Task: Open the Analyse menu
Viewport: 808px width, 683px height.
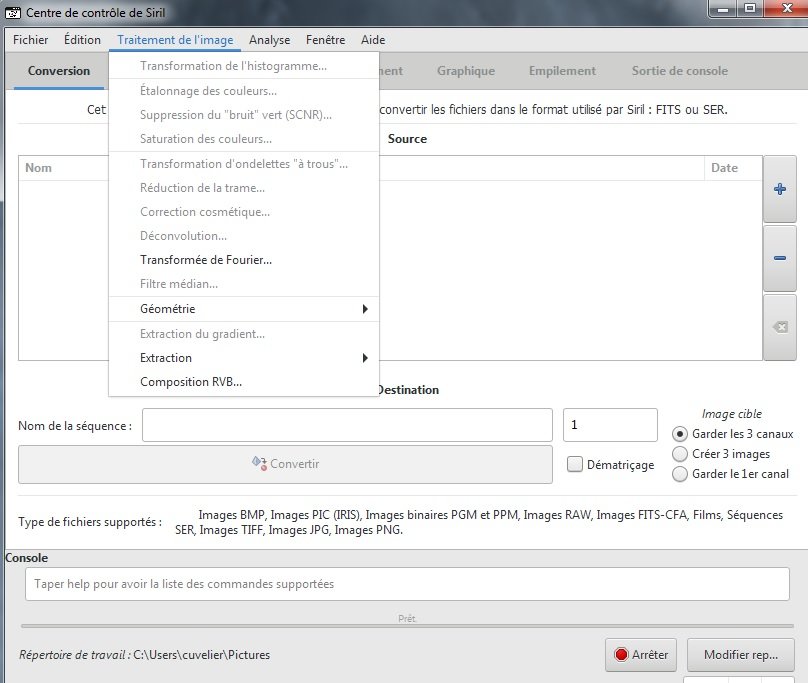Action: click(270, 40)
